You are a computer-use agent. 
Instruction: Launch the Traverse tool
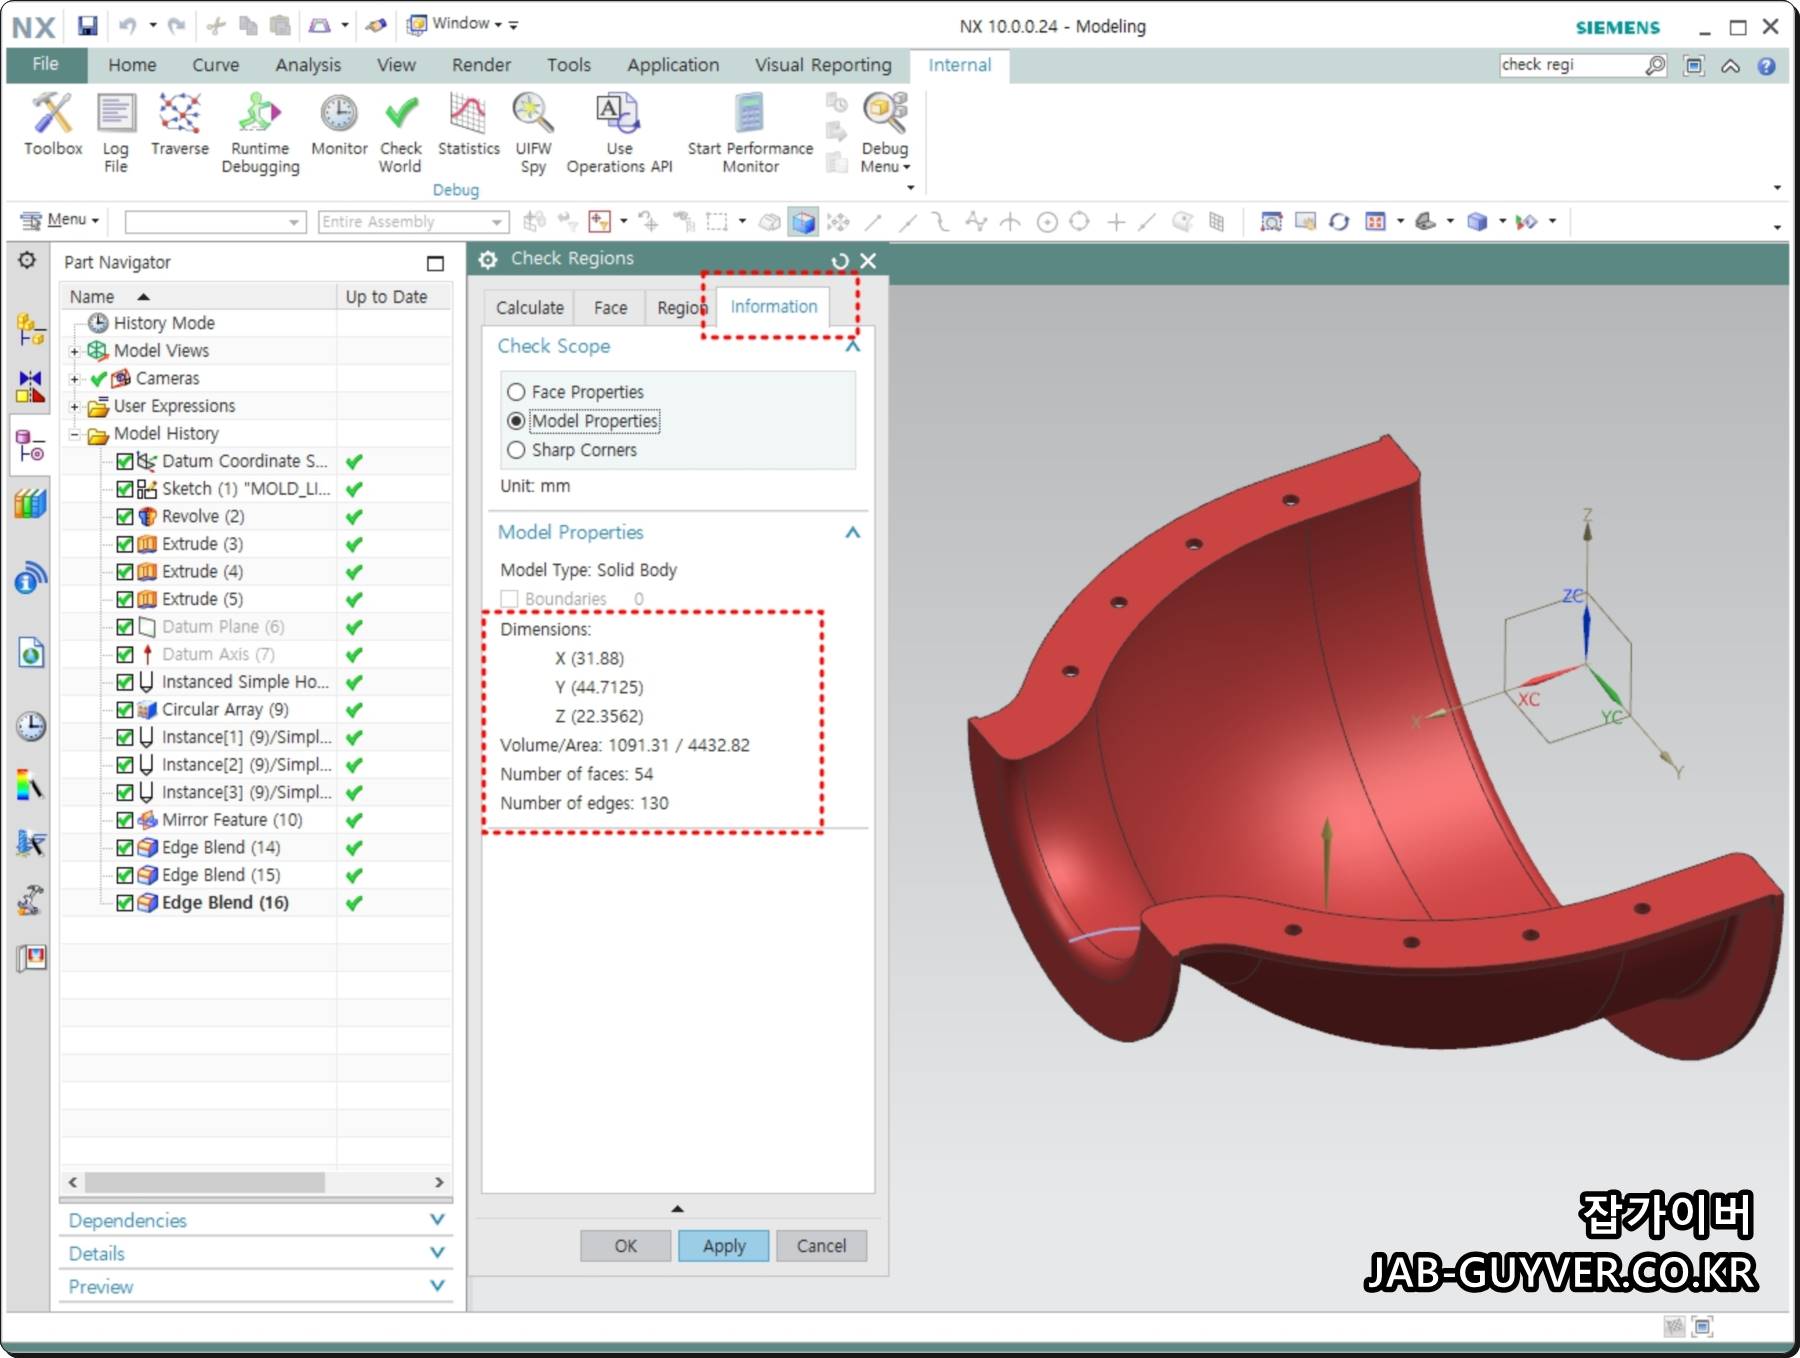pos(180,124)
